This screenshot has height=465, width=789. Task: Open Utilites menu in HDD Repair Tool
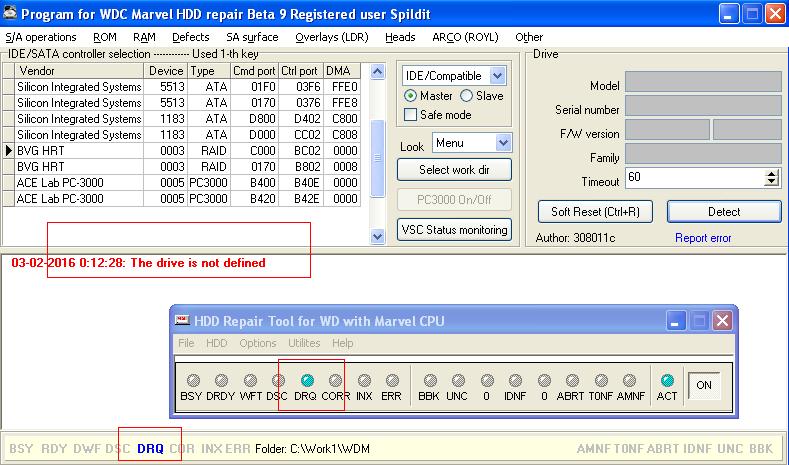(x=304, y=343)
